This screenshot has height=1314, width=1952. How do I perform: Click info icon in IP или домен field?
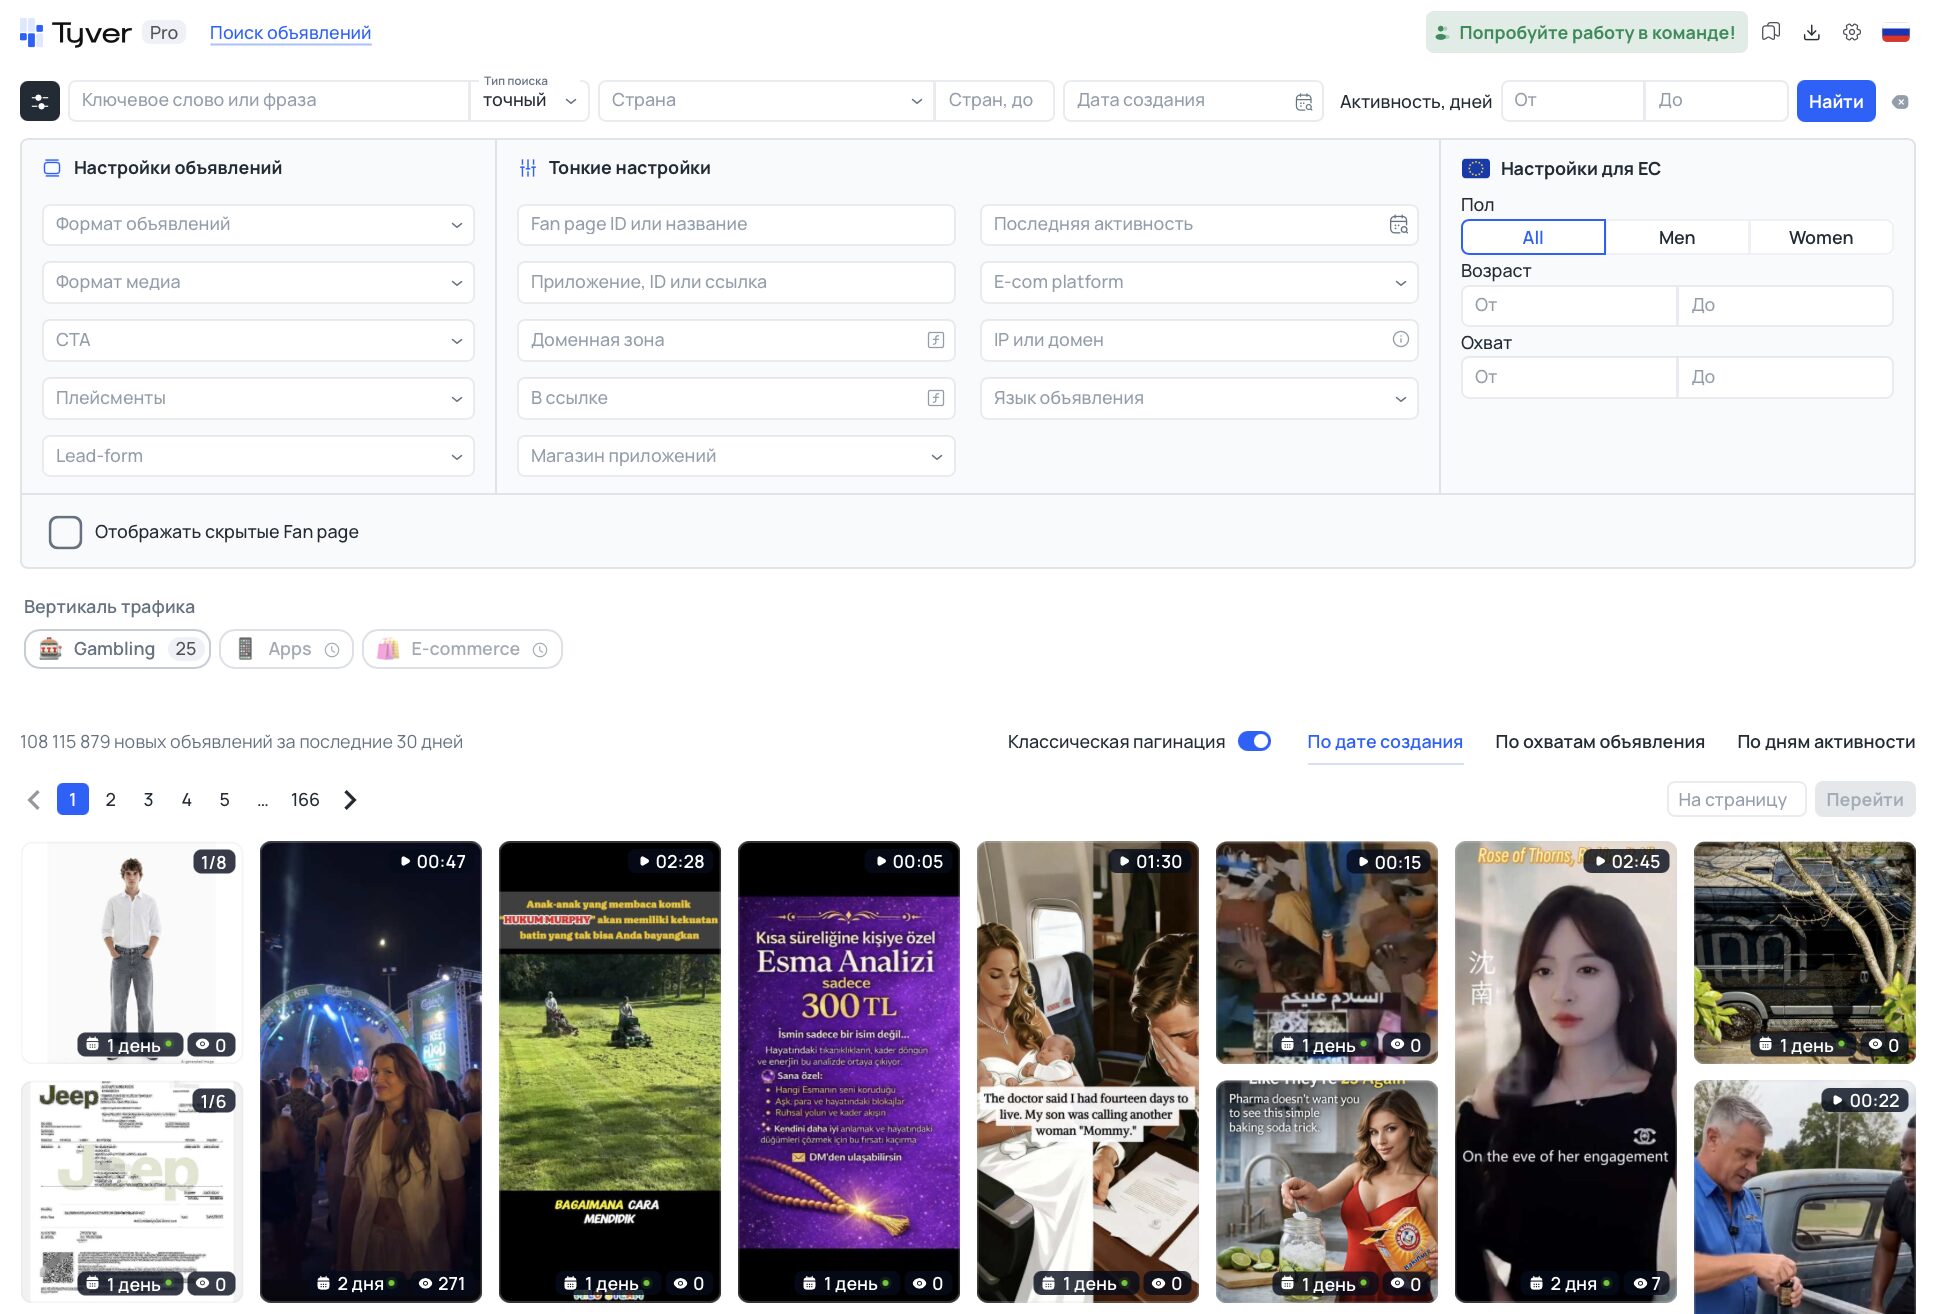pos(1400,340)
